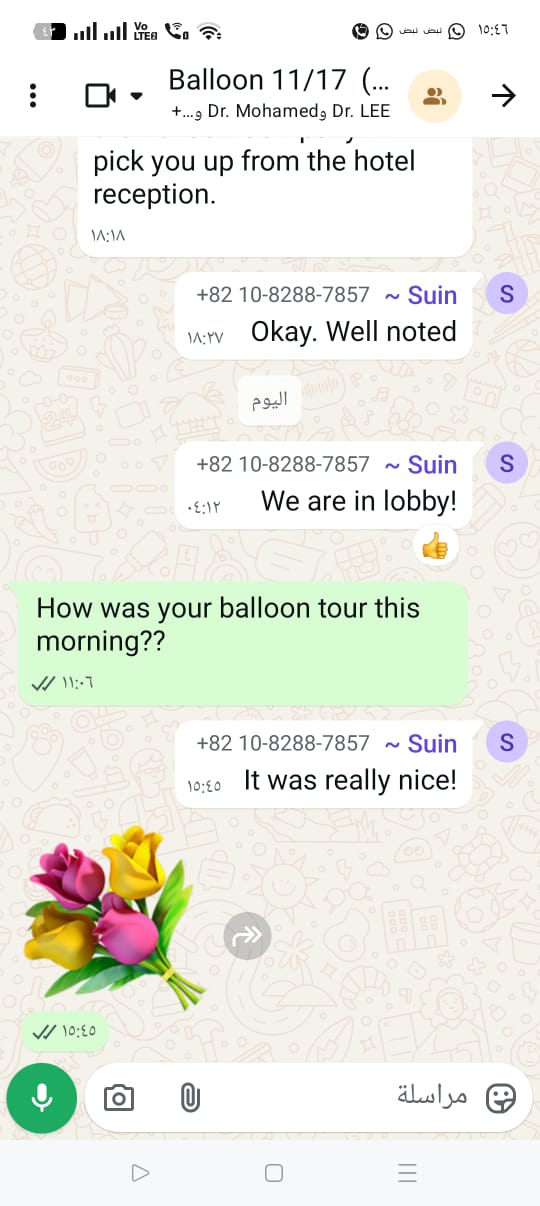Tap the group members avatar icon
This screenshot has width=540, height=1206.
click(435, 96)
